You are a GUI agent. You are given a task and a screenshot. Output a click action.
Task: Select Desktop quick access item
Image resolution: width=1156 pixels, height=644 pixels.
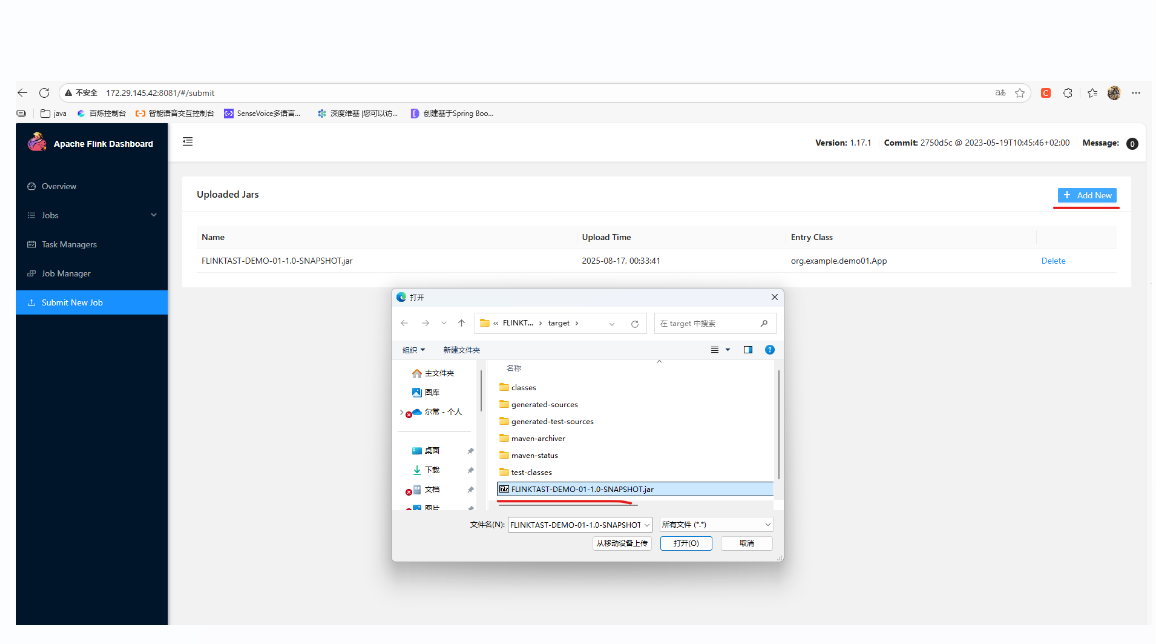426,451
